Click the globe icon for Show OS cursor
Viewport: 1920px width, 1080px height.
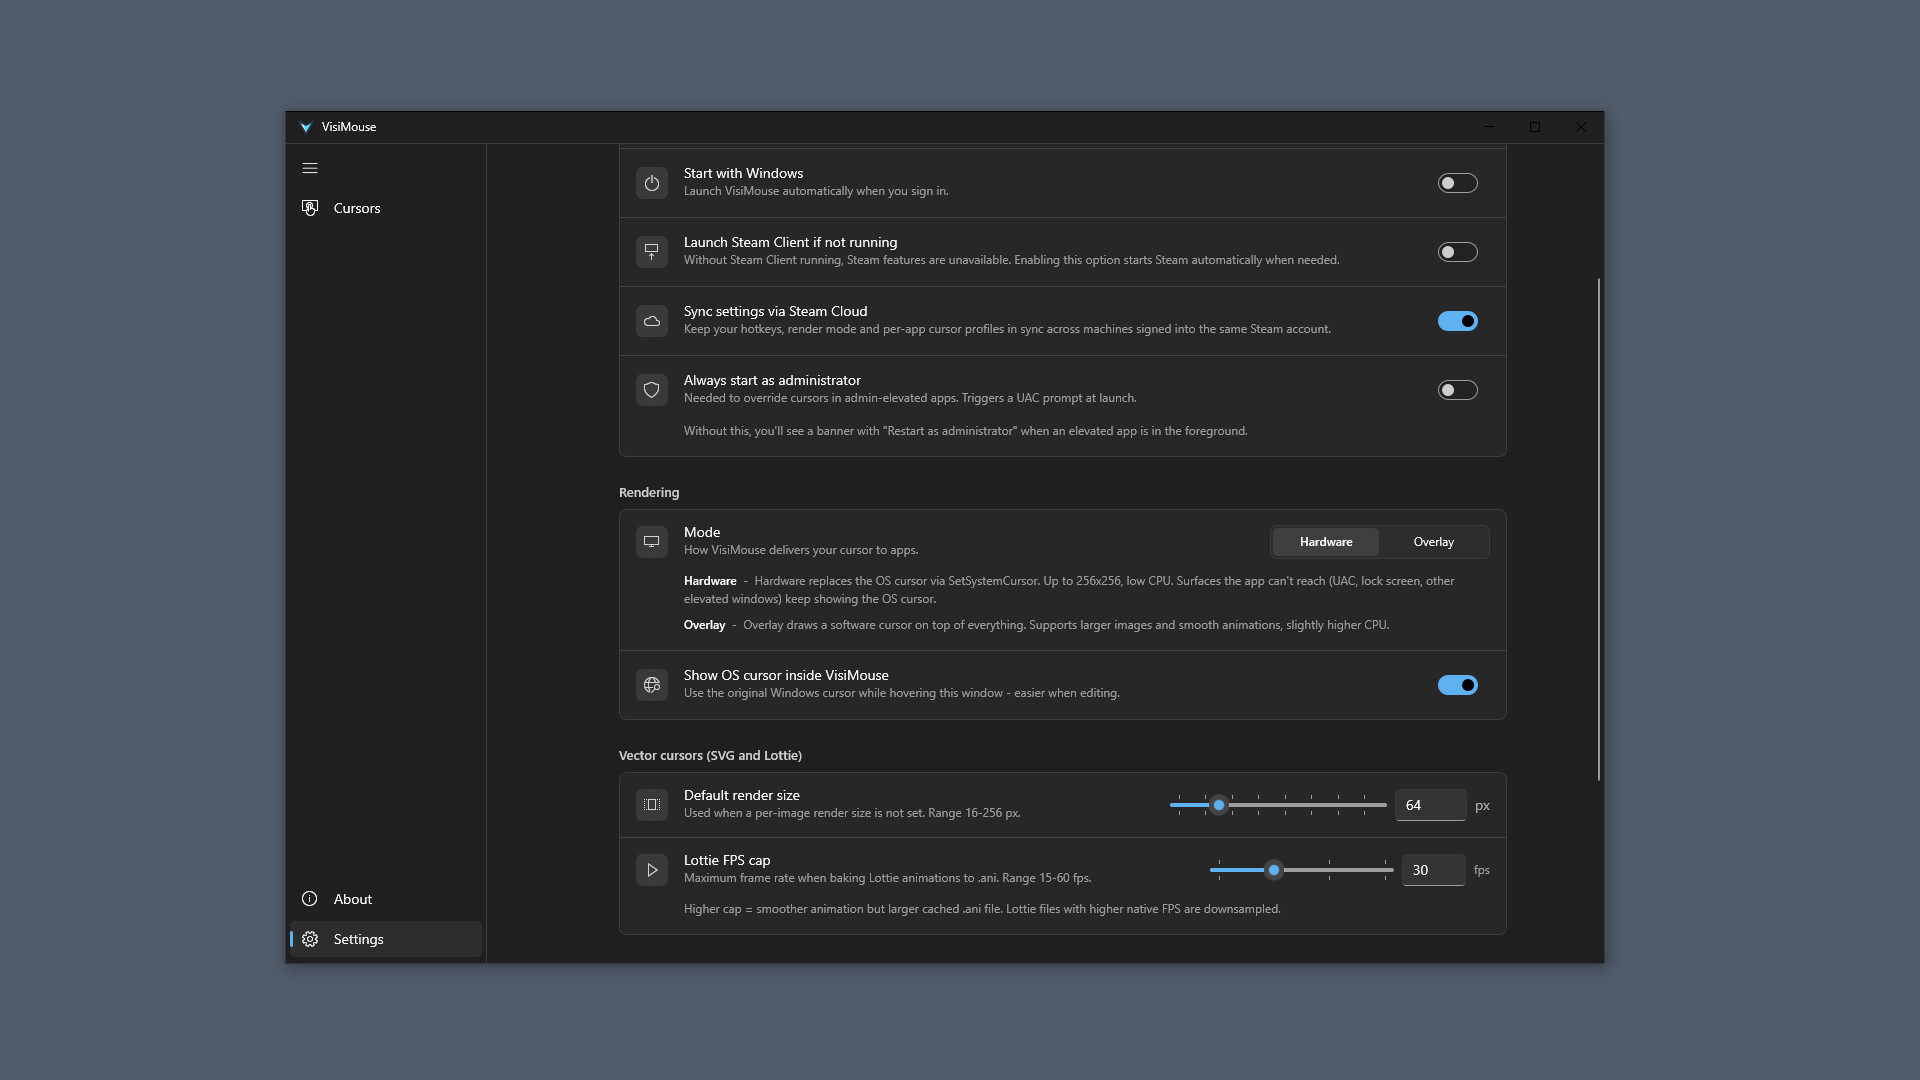click(652, 685)
